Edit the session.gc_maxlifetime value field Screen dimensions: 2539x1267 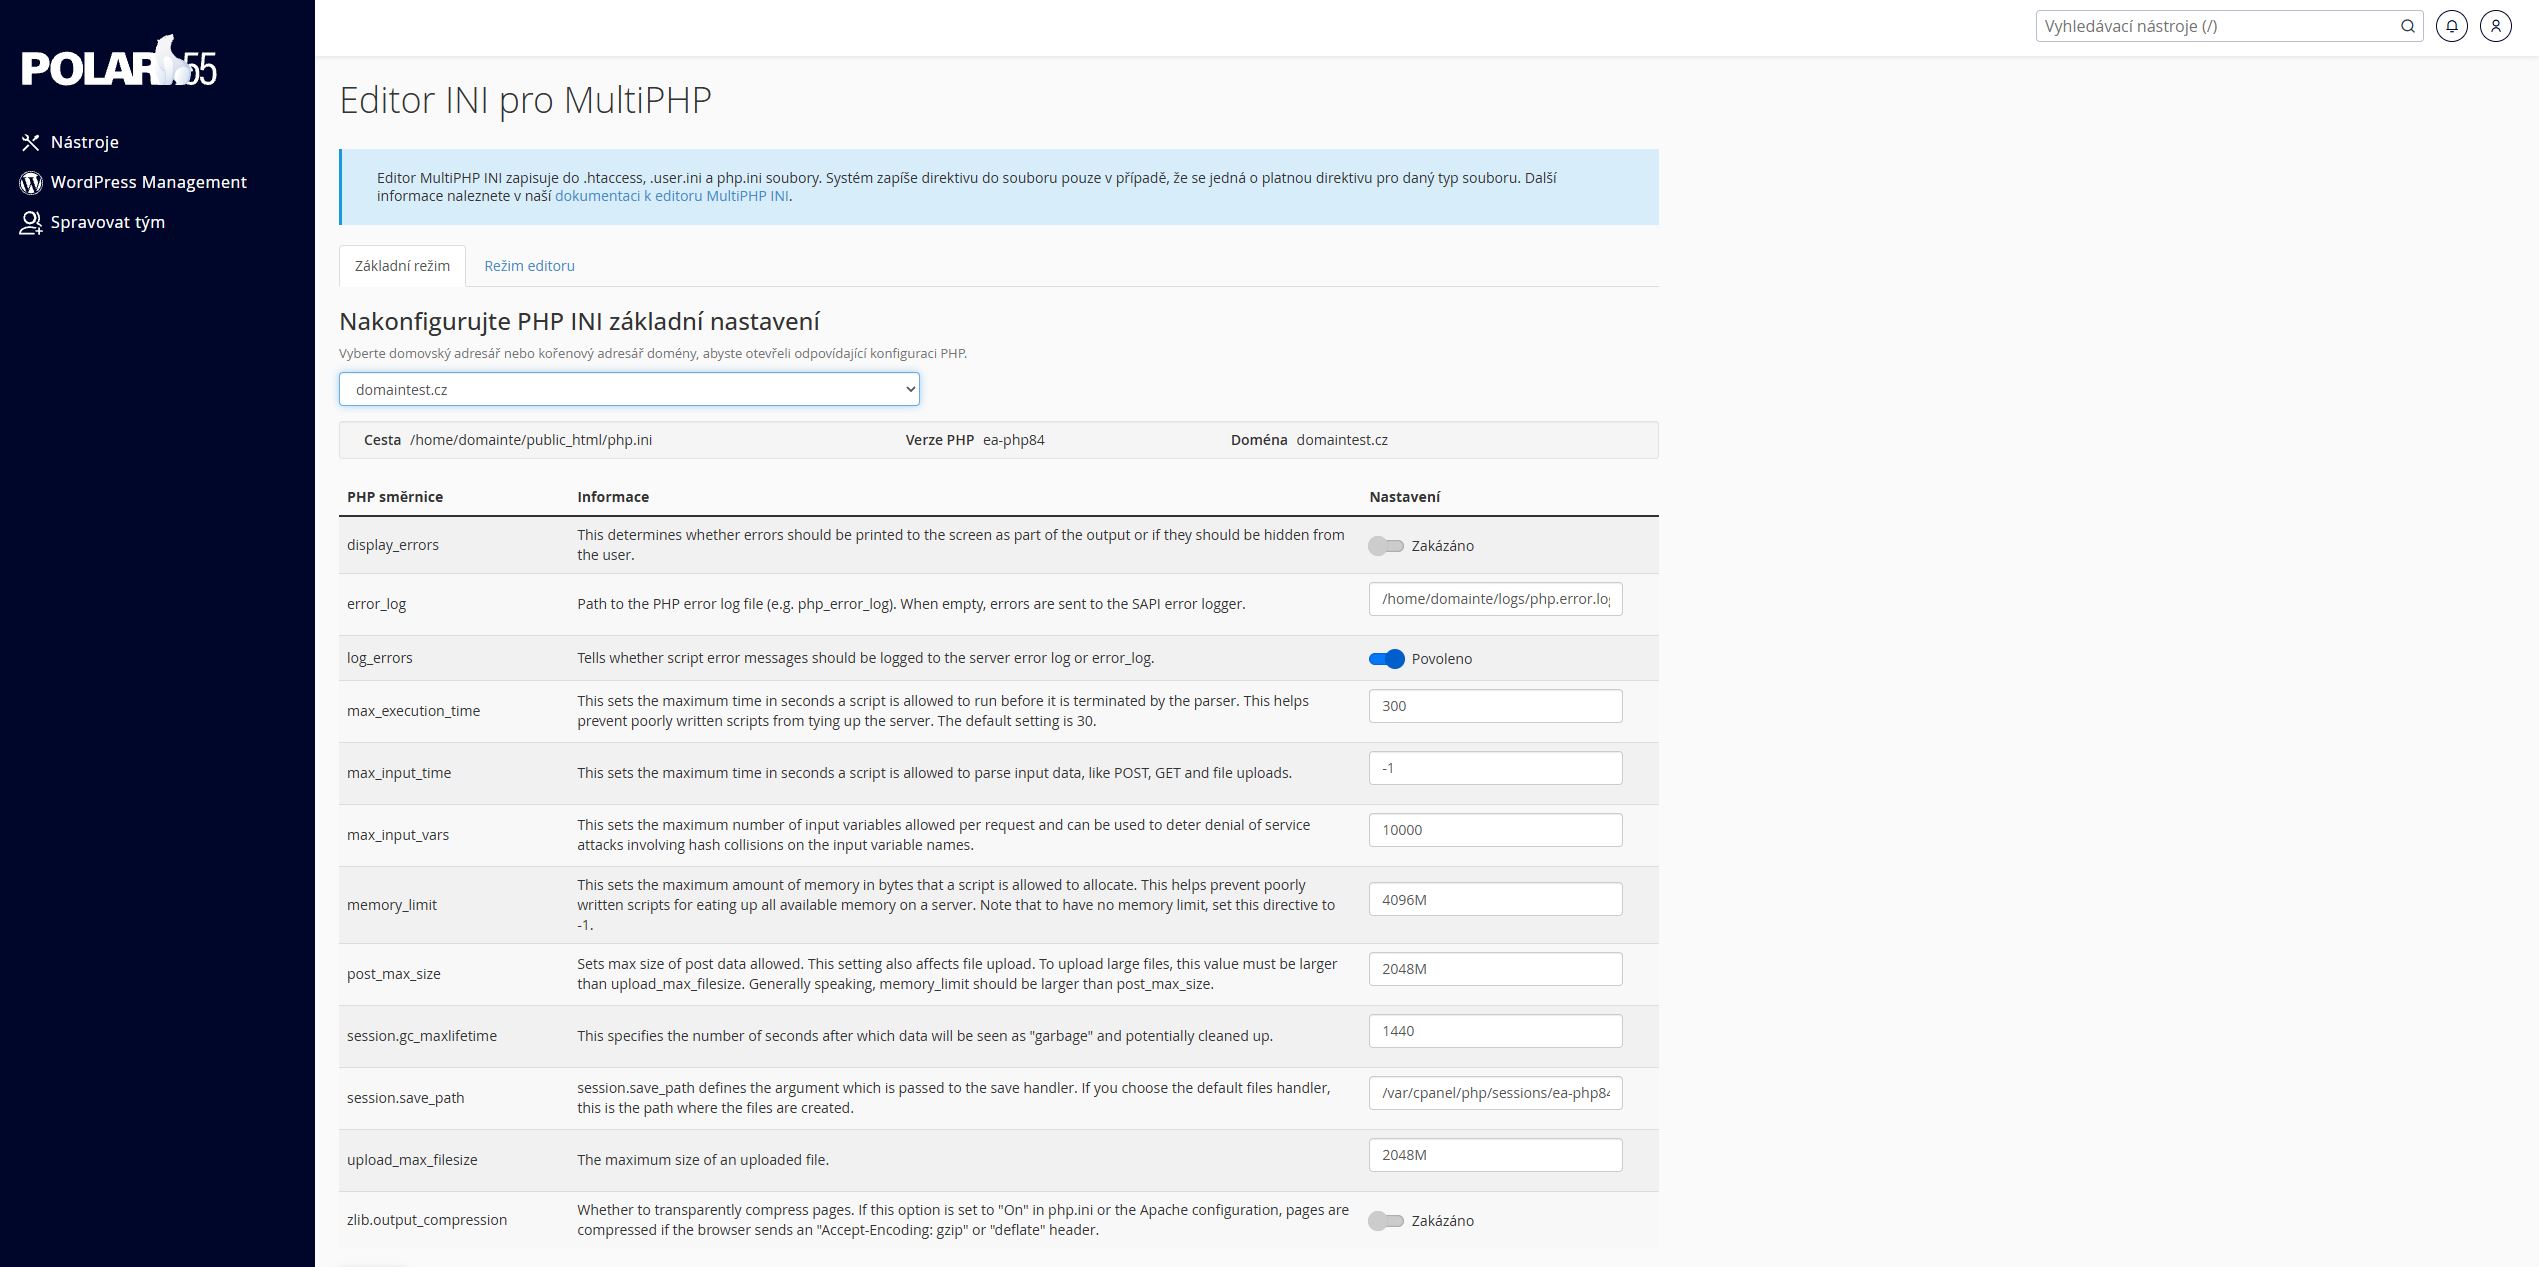click(1495, 1031)
